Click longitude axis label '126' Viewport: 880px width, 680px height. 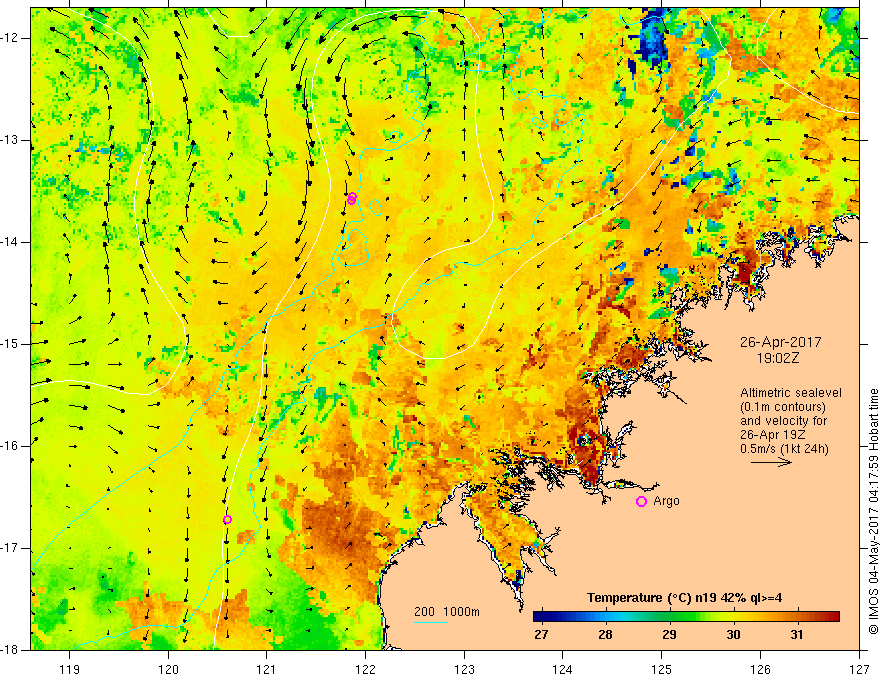[x=760, y=669]
